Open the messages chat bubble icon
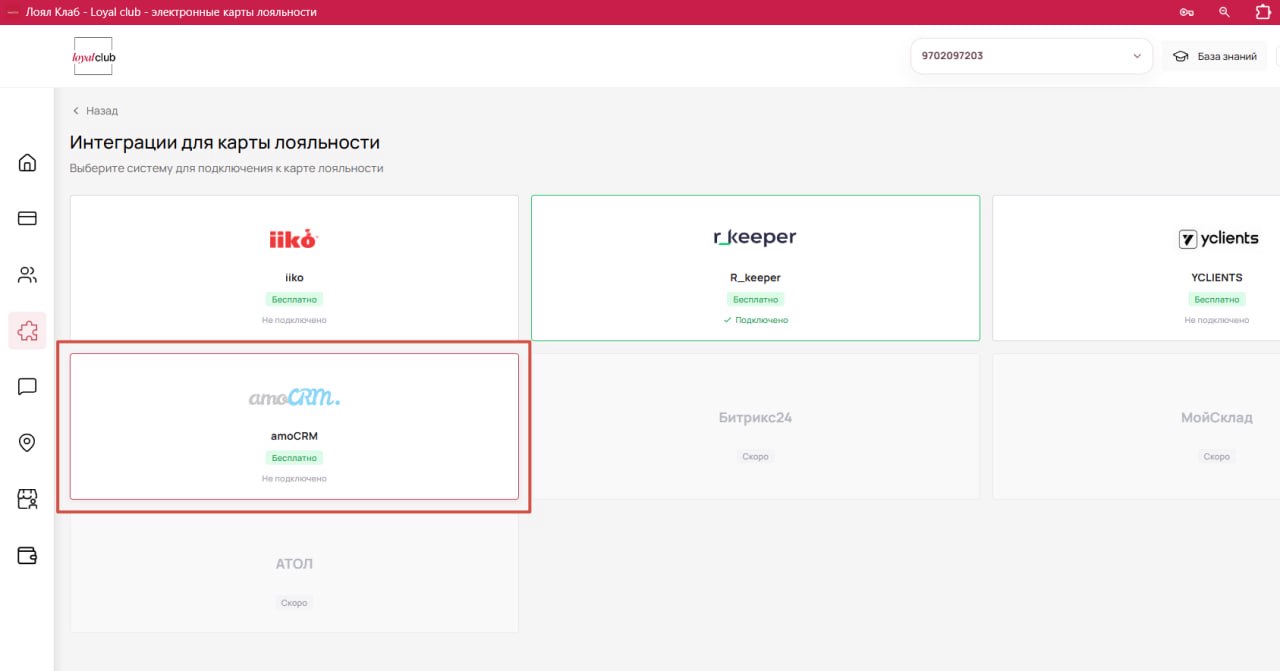Screen dimensions: 1280x671 pyautogui.click(x=27, y=386)
